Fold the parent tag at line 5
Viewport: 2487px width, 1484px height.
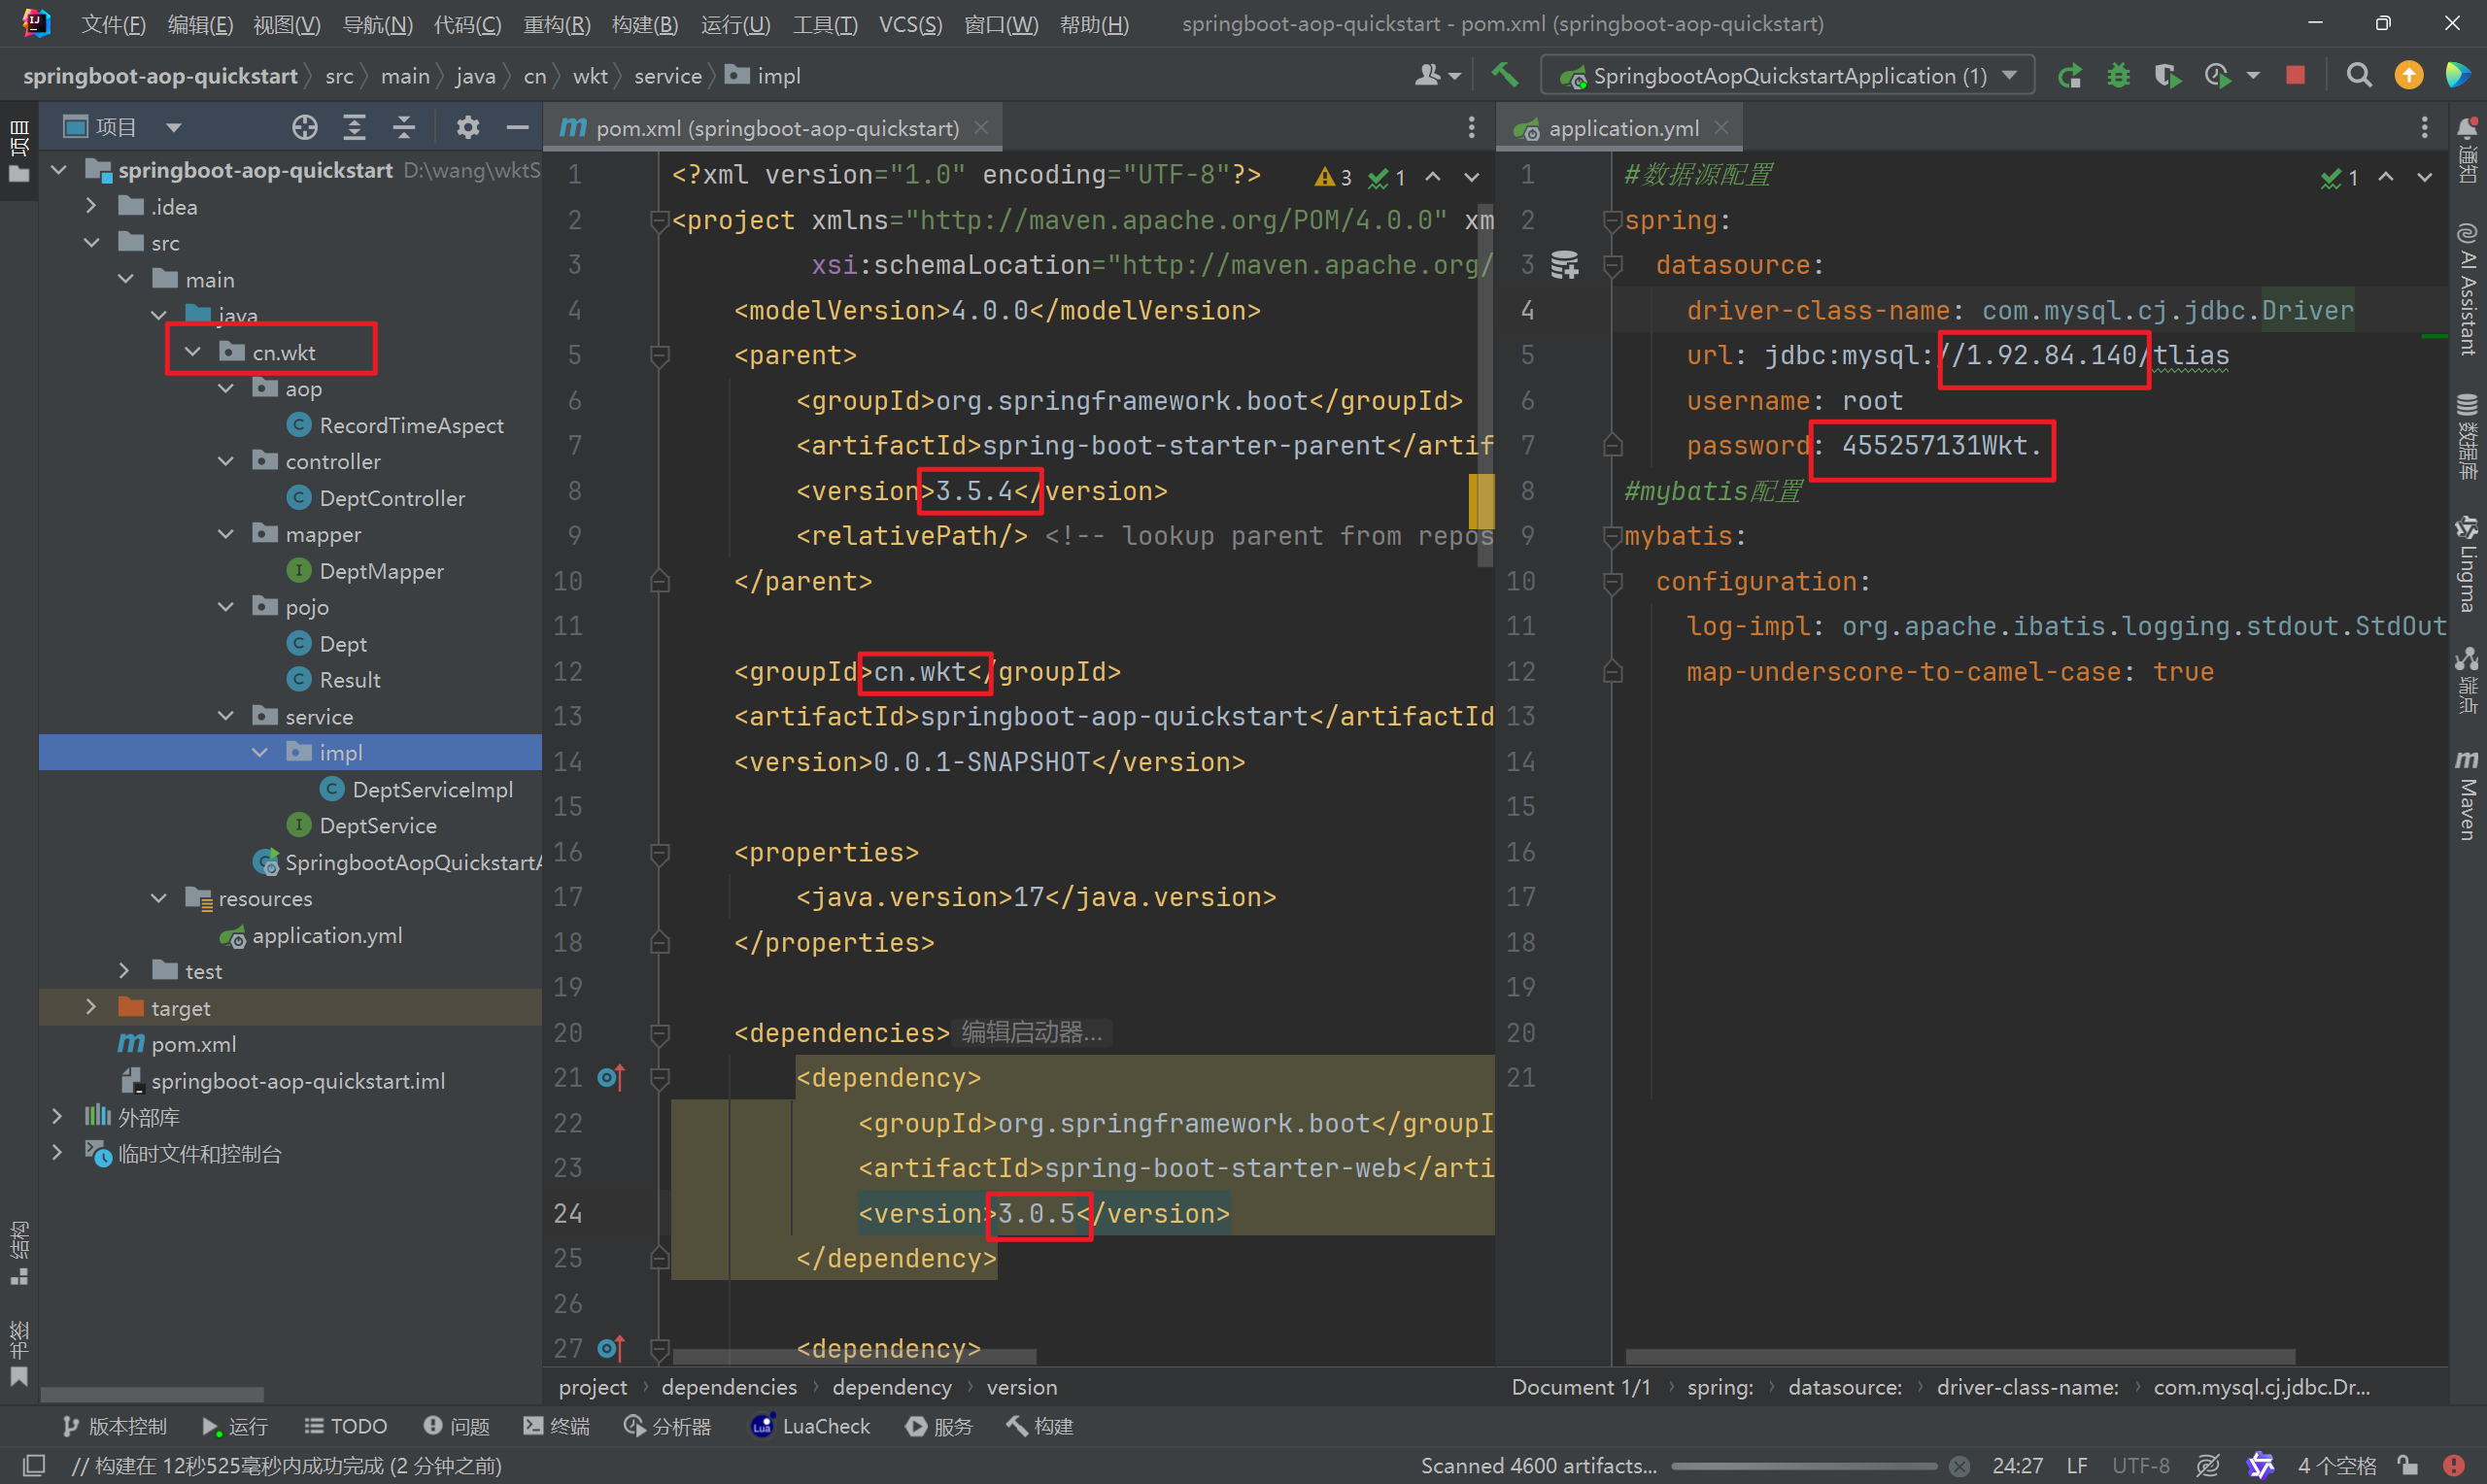[659, 355]
